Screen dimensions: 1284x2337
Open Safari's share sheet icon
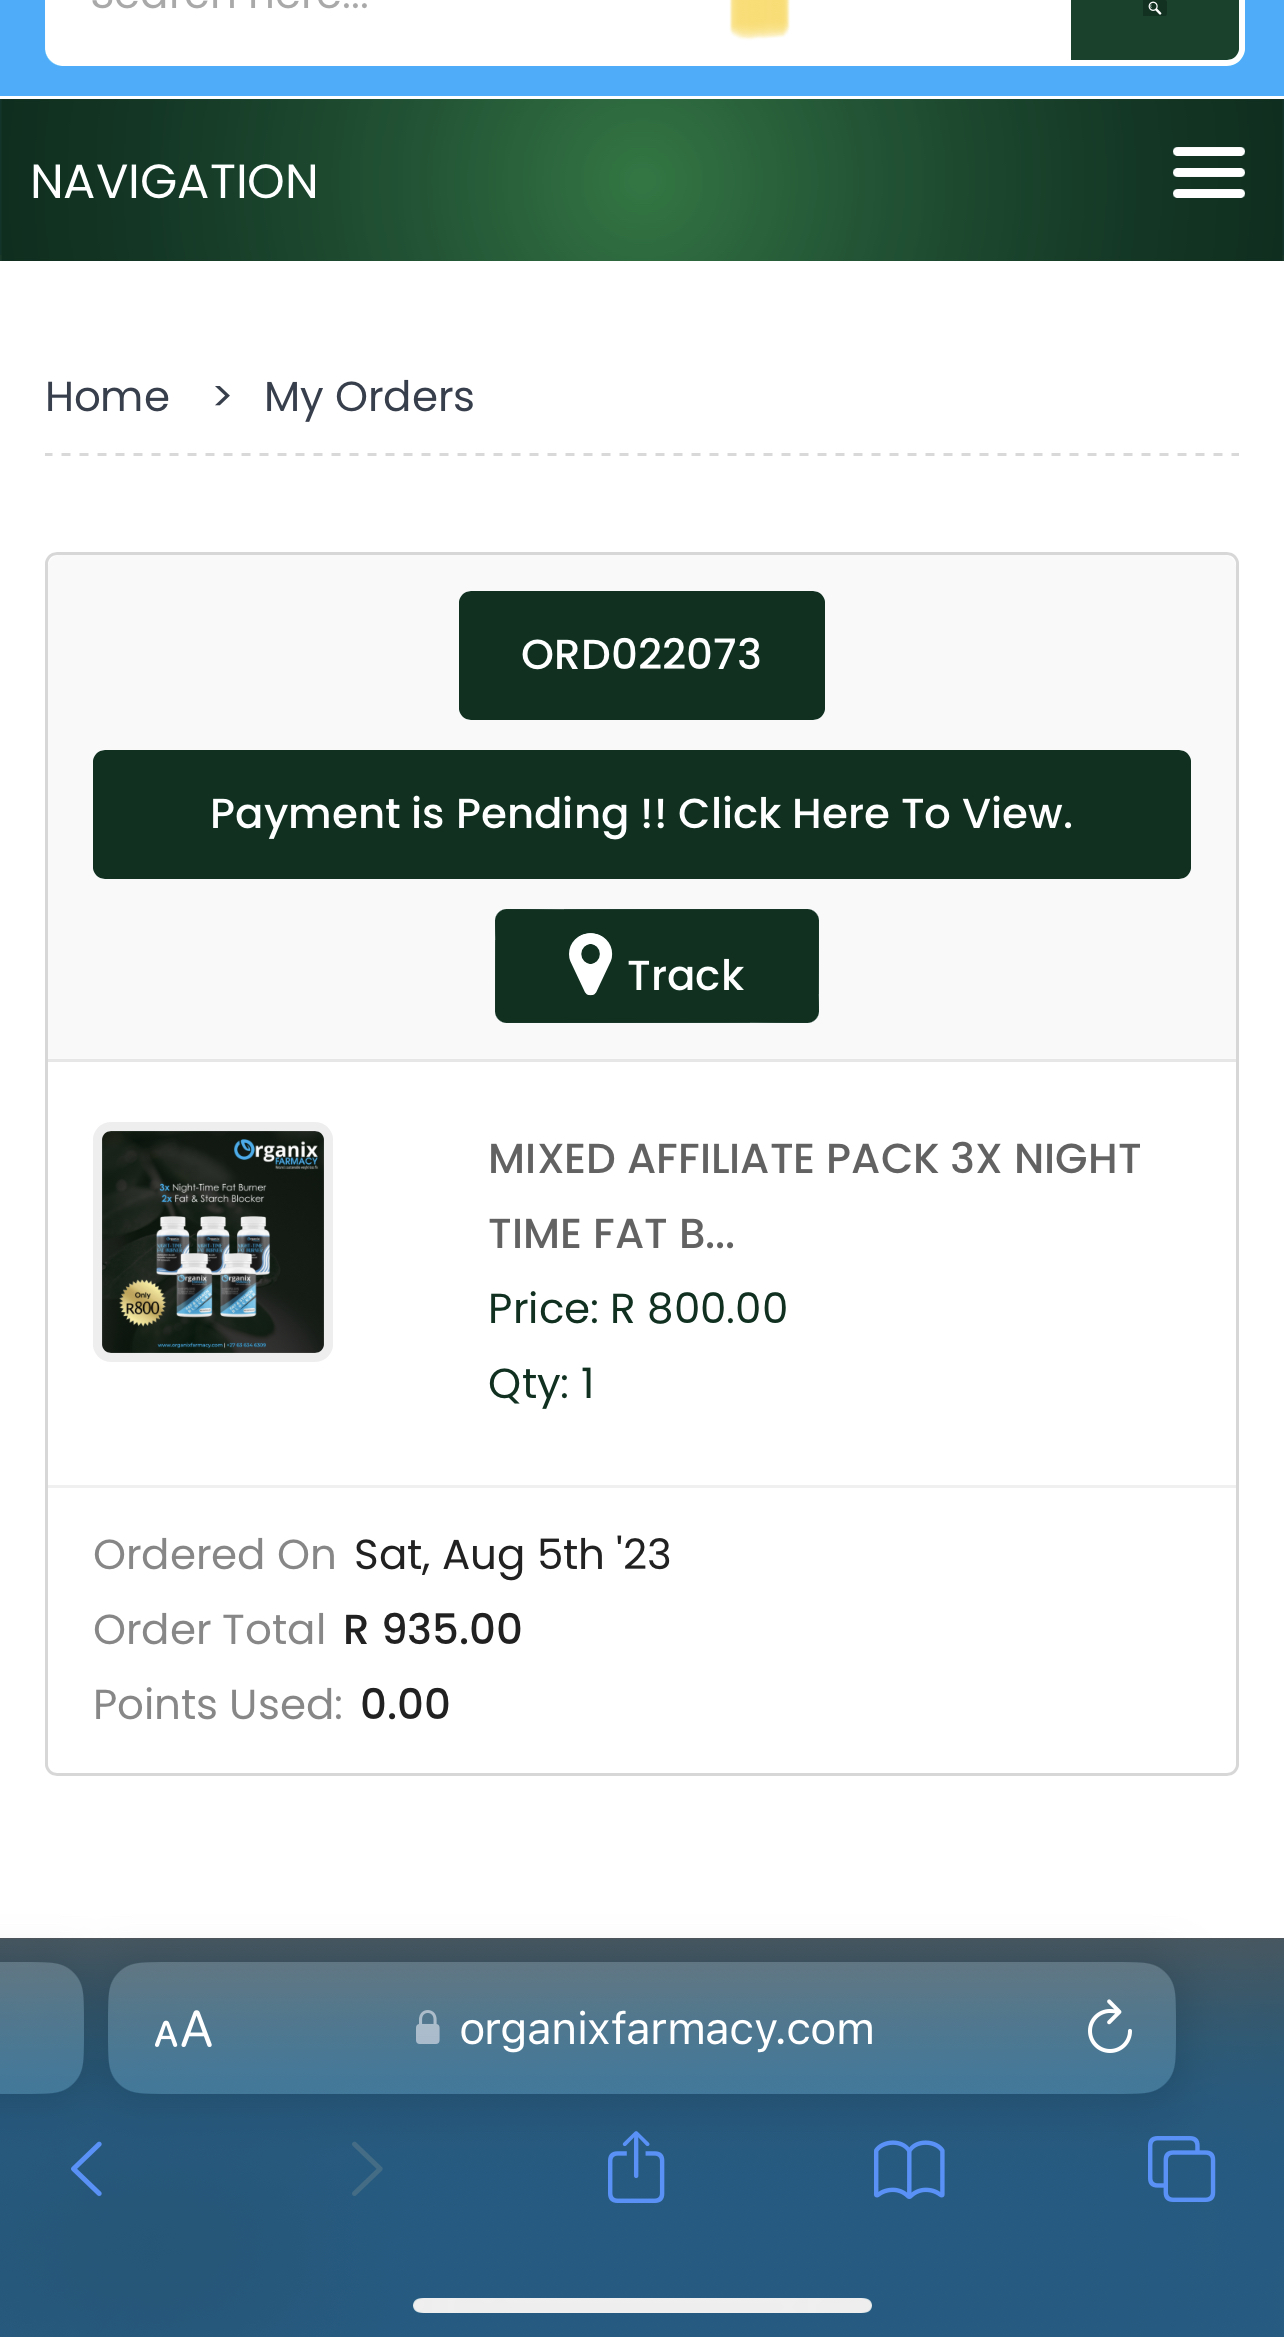636,2167
